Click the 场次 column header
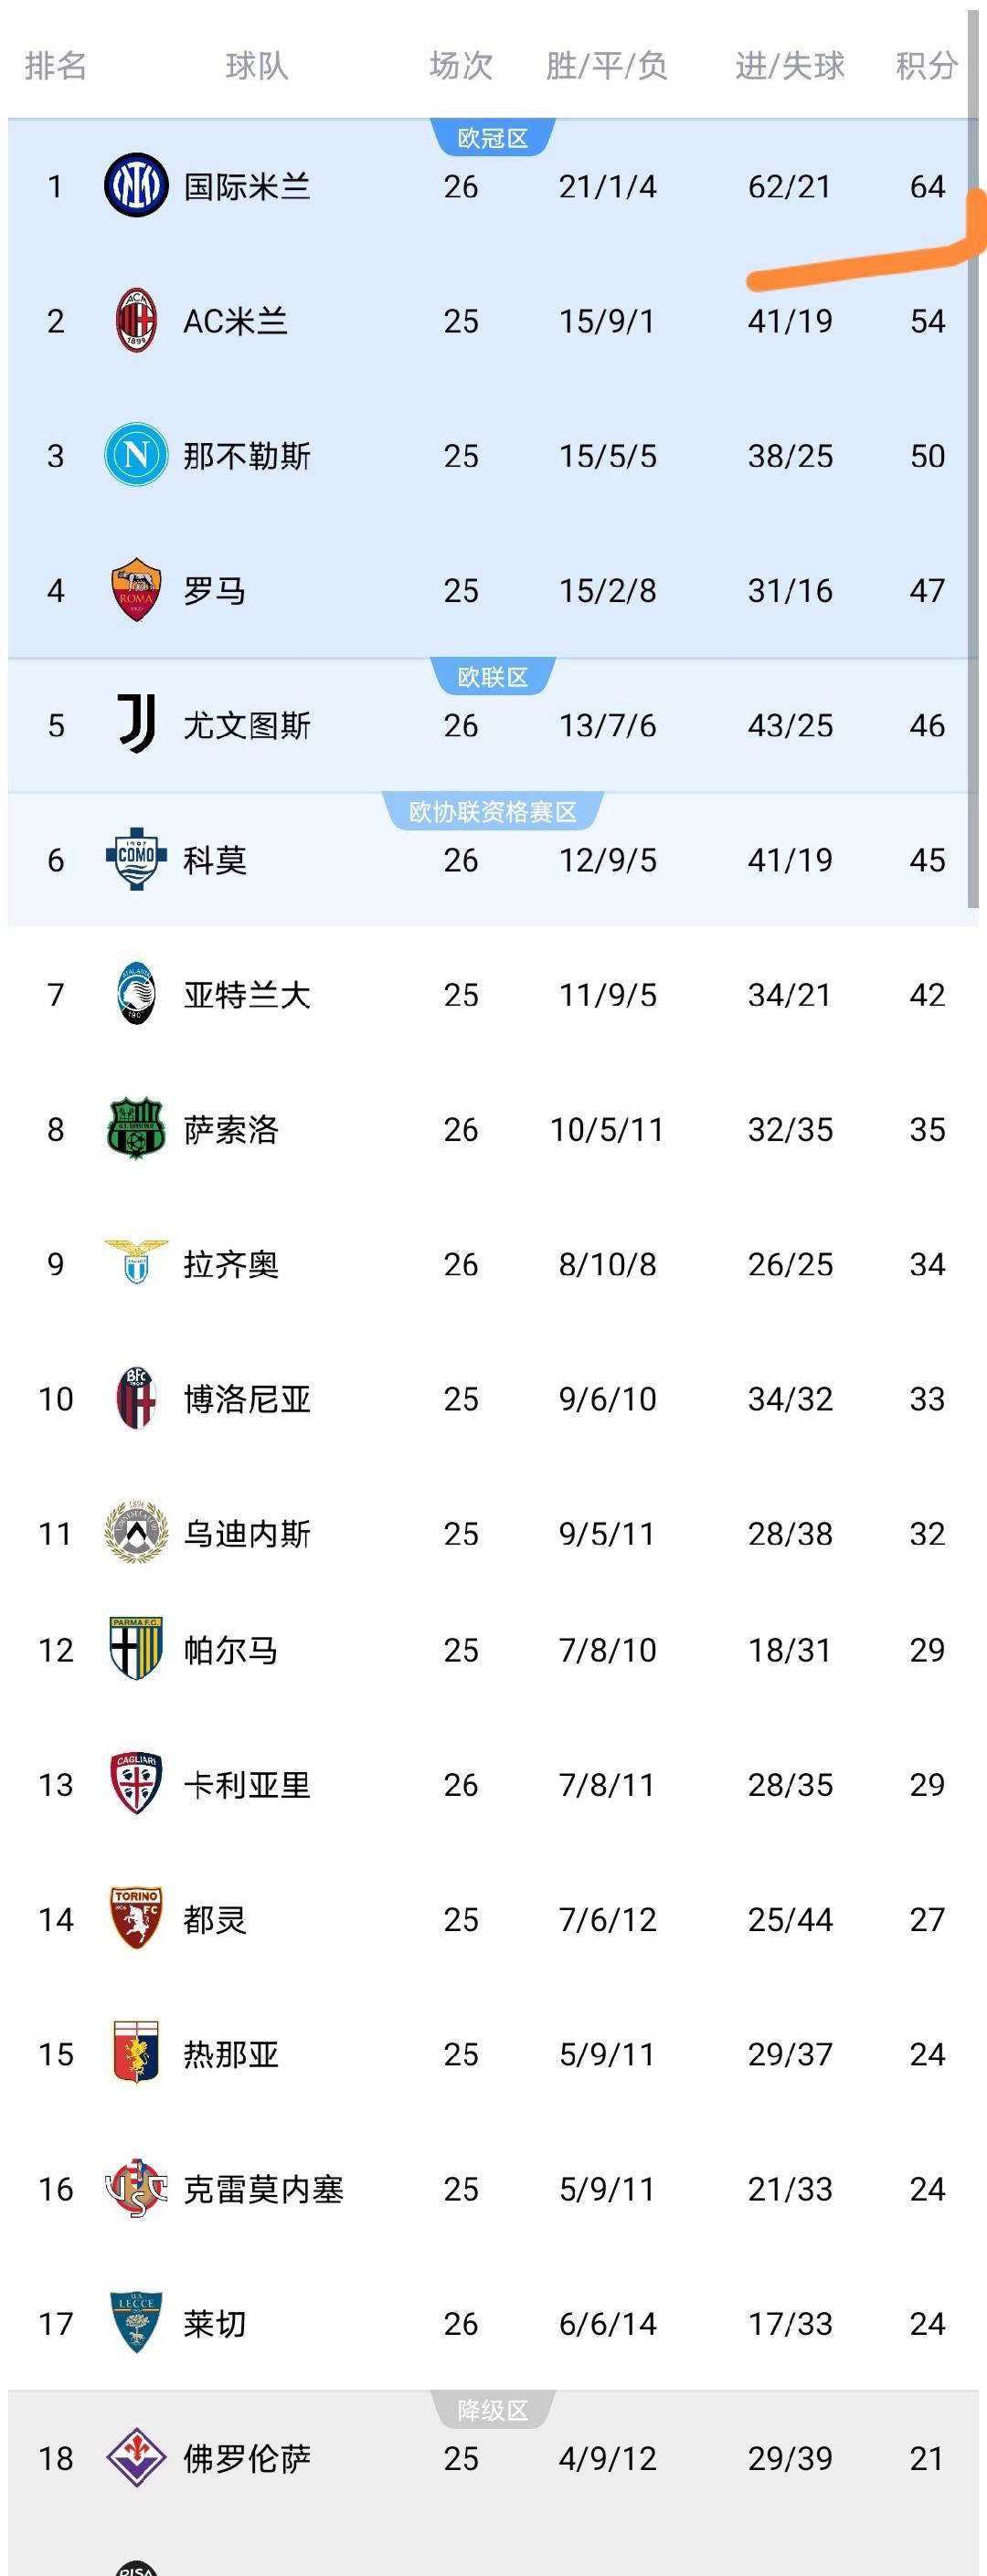This screenshot has width=987, height=2576. [461, 66]
